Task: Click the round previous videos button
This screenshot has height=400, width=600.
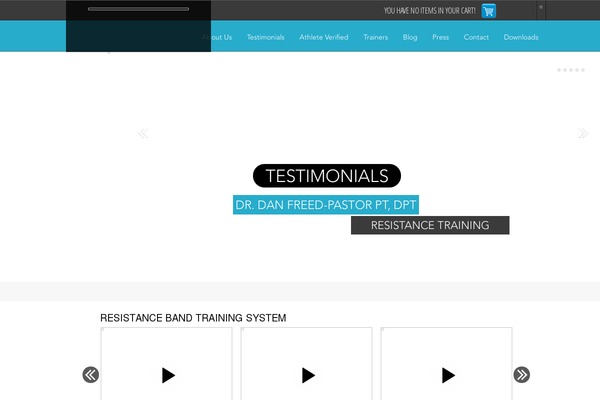Action: click(91, 375)
